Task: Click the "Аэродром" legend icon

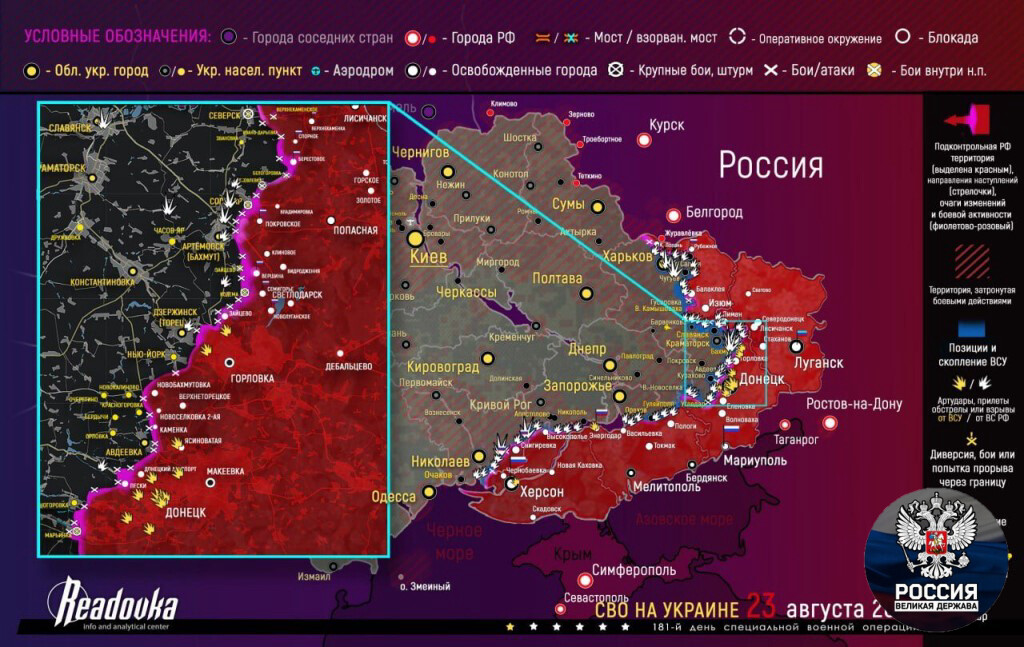Action: [x=314, y=72]
